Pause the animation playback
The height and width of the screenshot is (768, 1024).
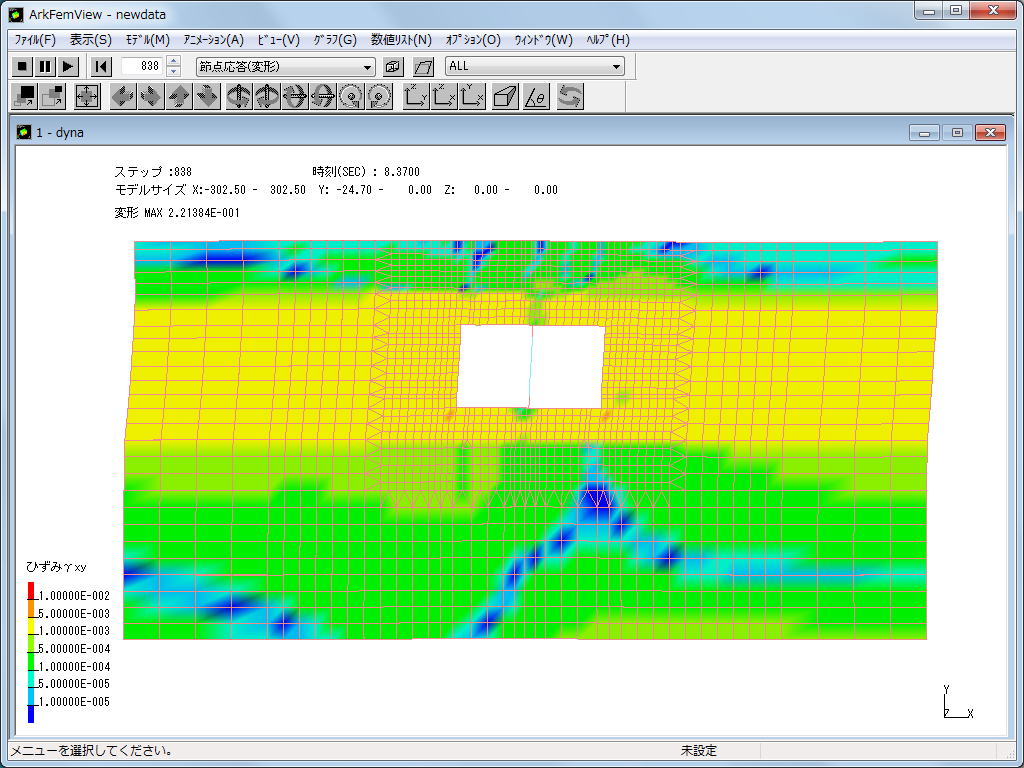(x=45, y=67)
